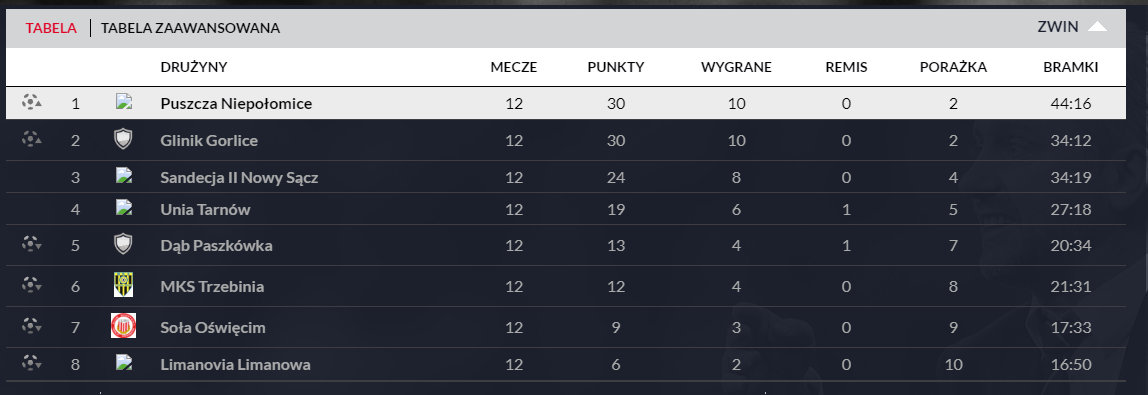Click the MKS Trzebinia club logo
This screenshot has height=395, width=1148.
pyautogui.click(x=123, y=285)
